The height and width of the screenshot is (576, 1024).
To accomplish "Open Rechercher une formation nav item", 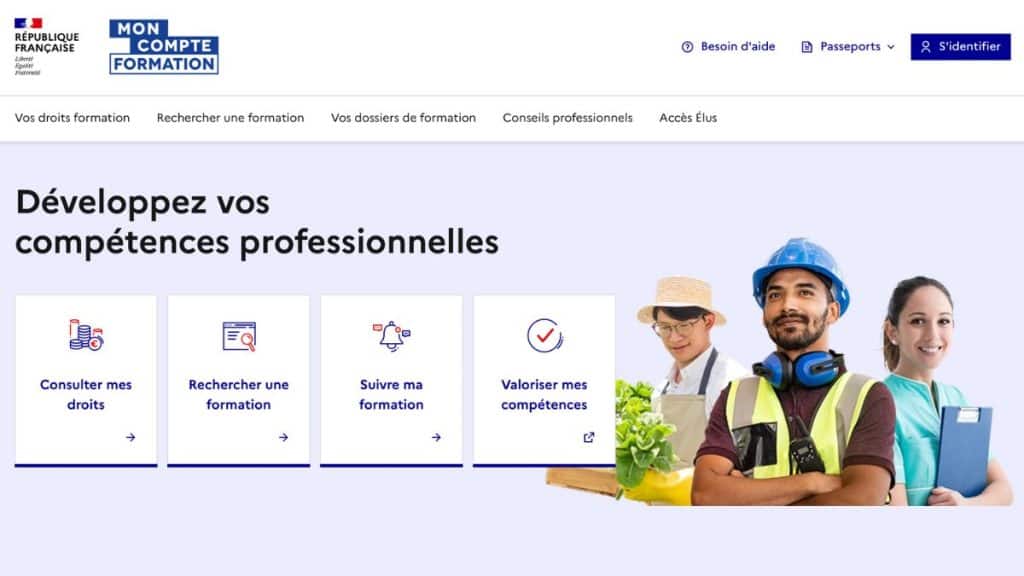I will click(x=231, y=118).
